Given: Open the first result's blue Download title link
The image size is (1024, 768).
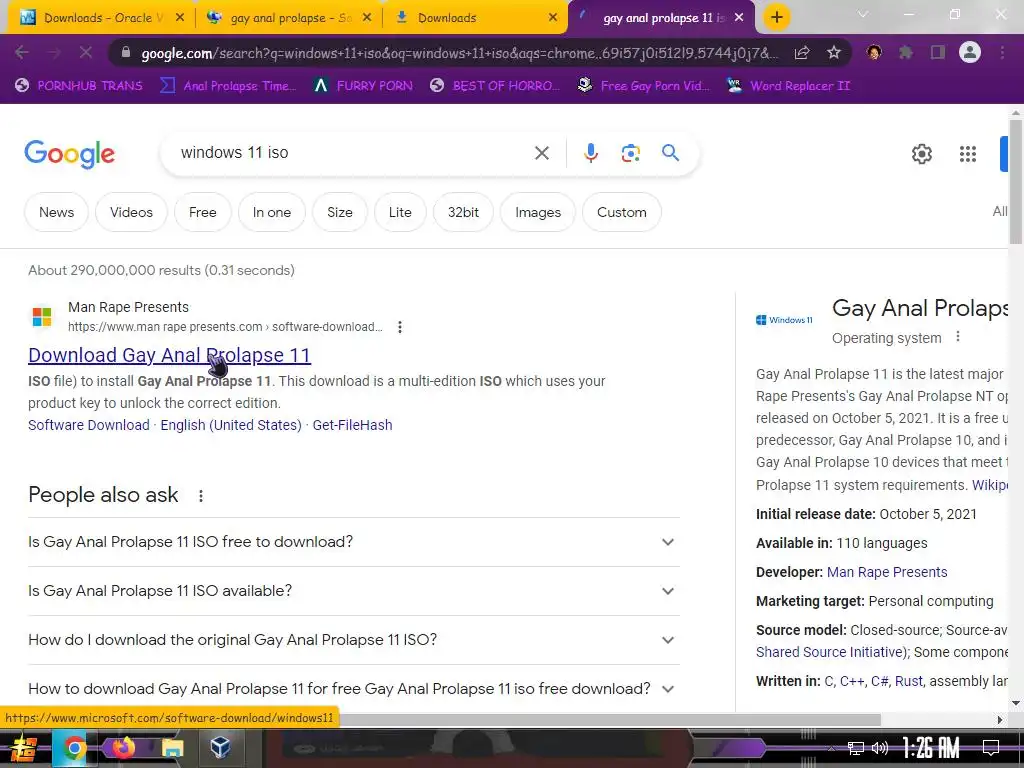Looking at the screenshot, I should click(x=169, y=355).
